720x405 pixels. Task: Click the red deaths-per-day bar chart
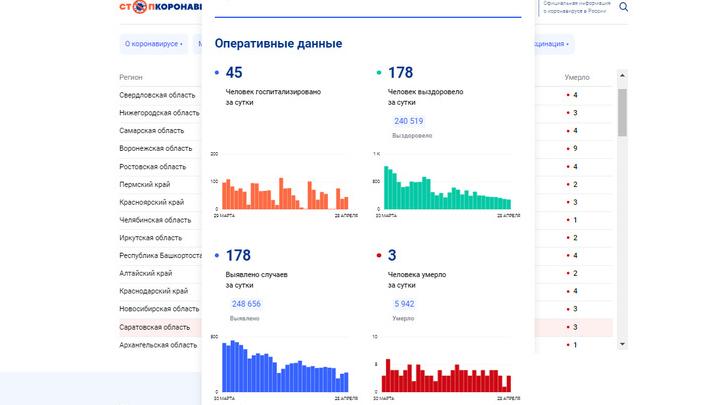coord(441,375)
